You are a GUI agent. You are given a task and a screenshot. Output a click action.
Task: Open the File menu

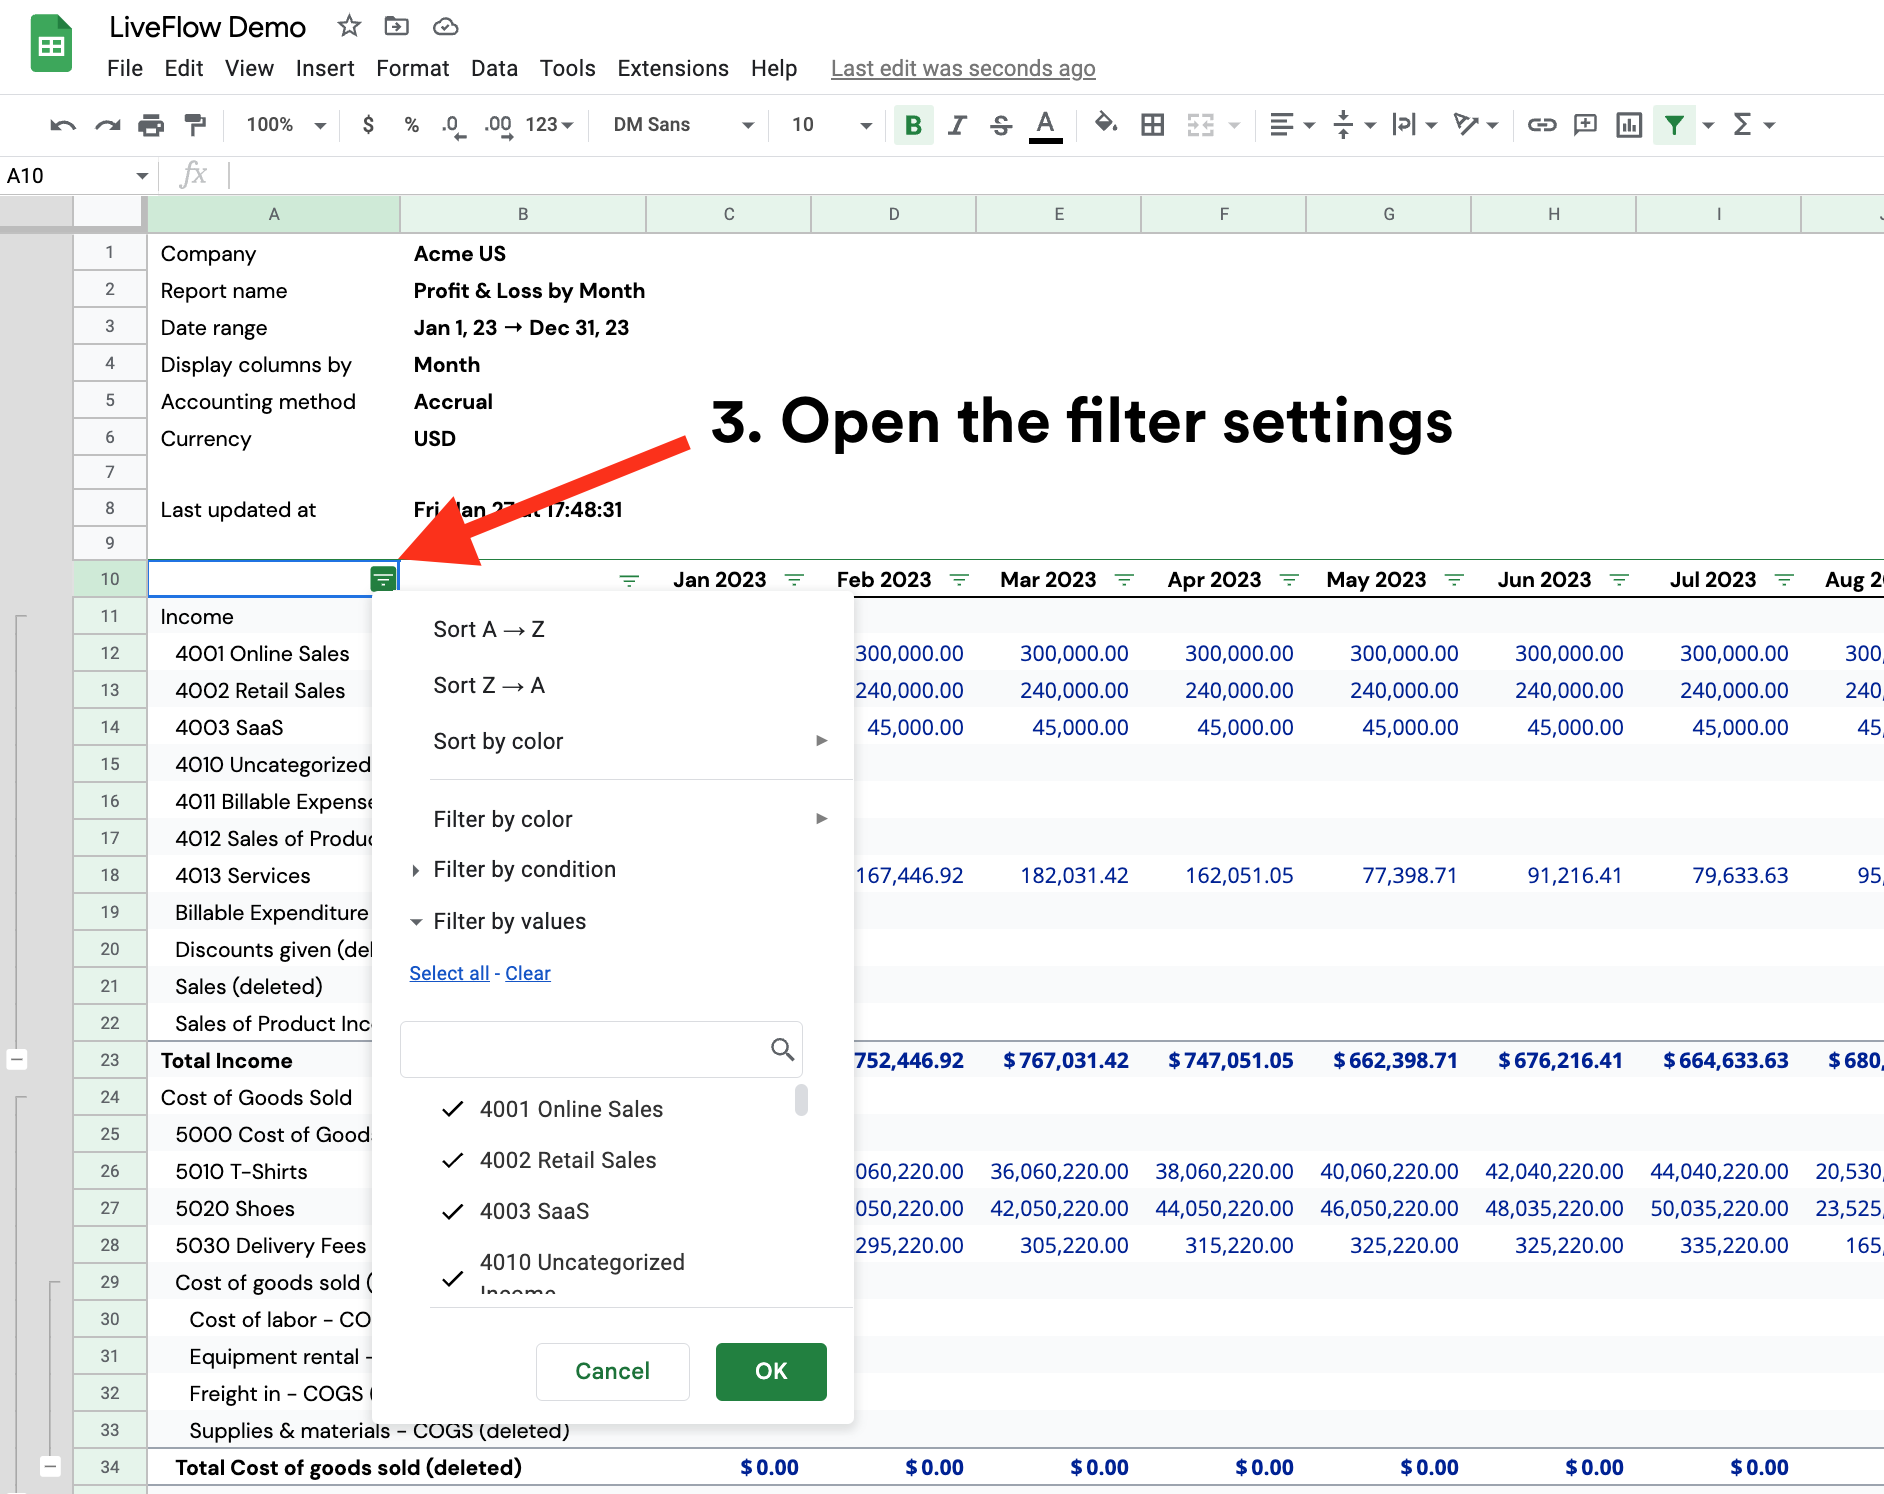(125, 68)
